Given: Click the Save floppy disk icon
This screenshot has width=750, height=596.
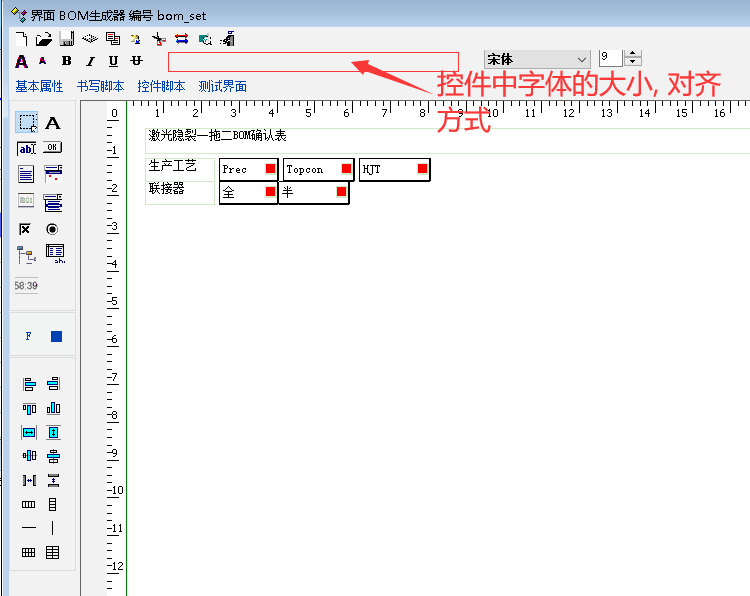Looking at the screenshot, I should pos(67,39).
